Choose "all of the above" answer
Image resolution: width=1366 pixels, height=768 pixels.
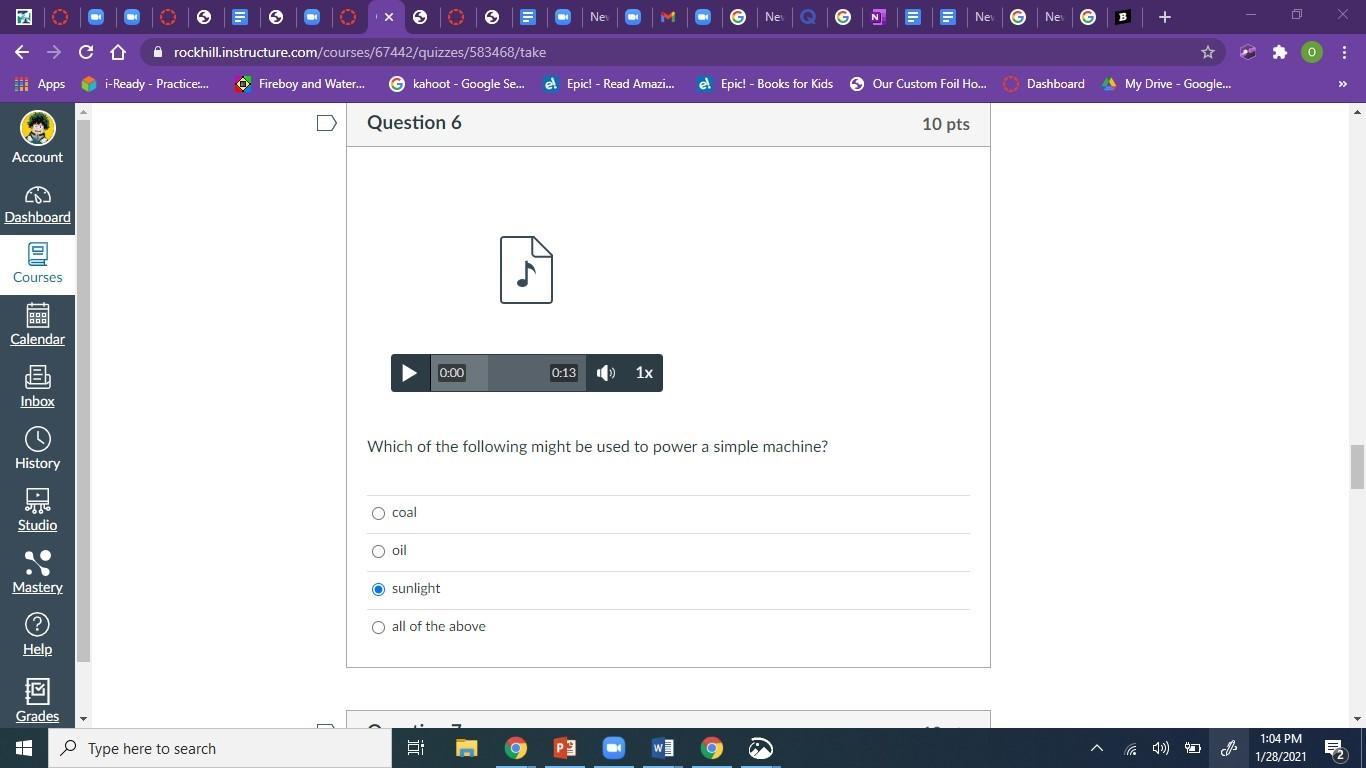pyautogui.click(x=378, y=627)
